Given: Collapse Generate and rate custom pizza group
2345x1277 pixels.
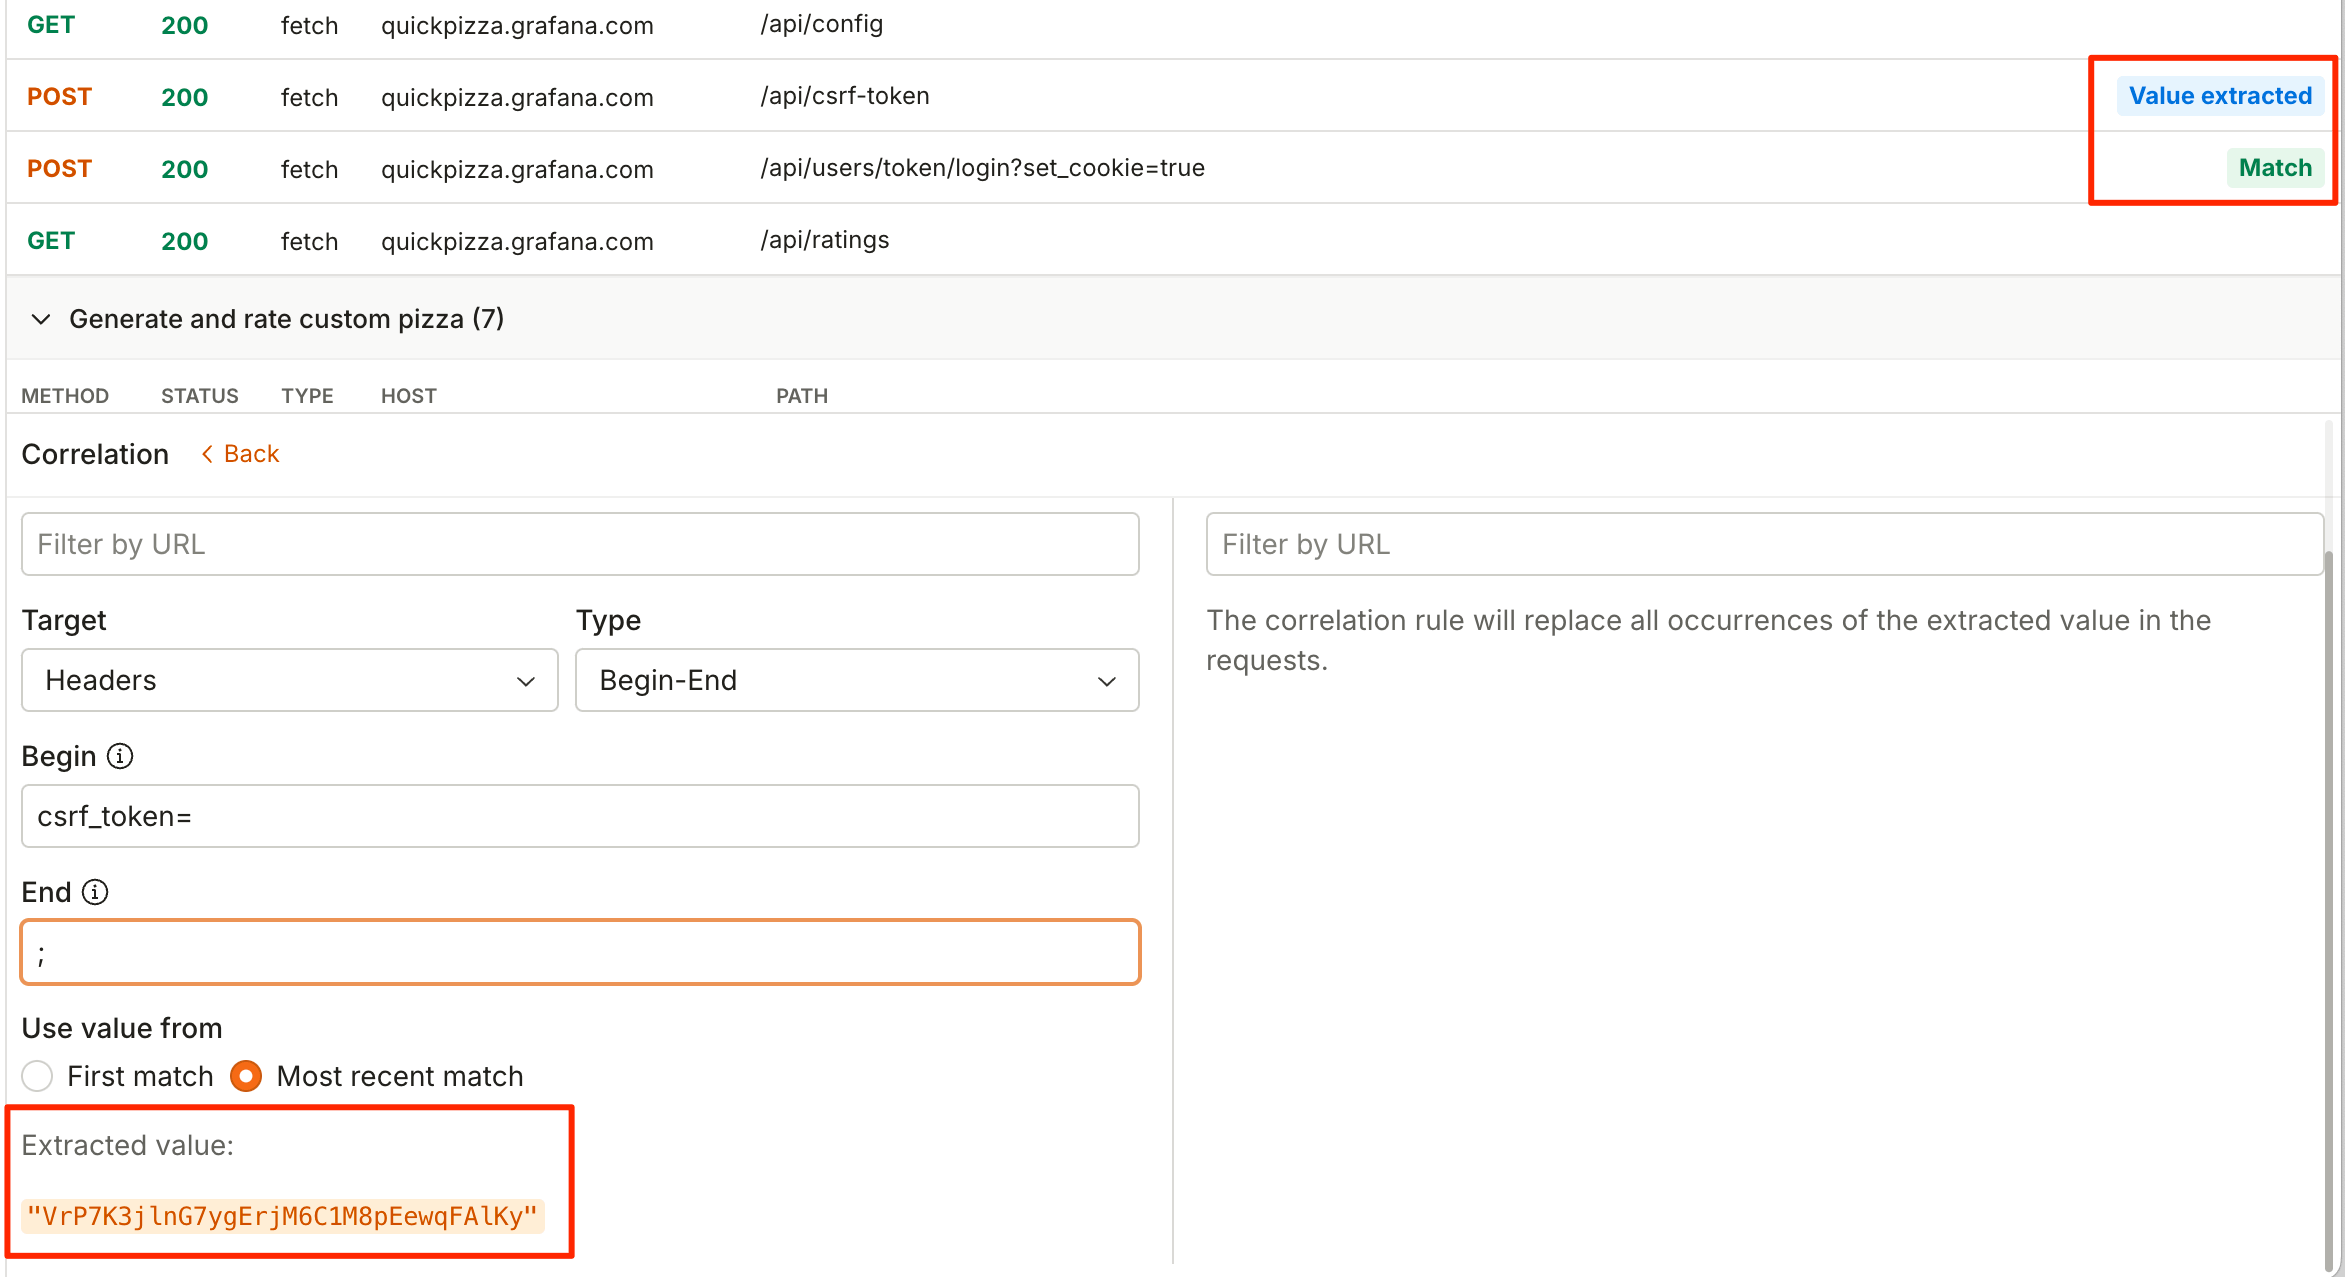Looking at the screenshot, I should (41, 319).
